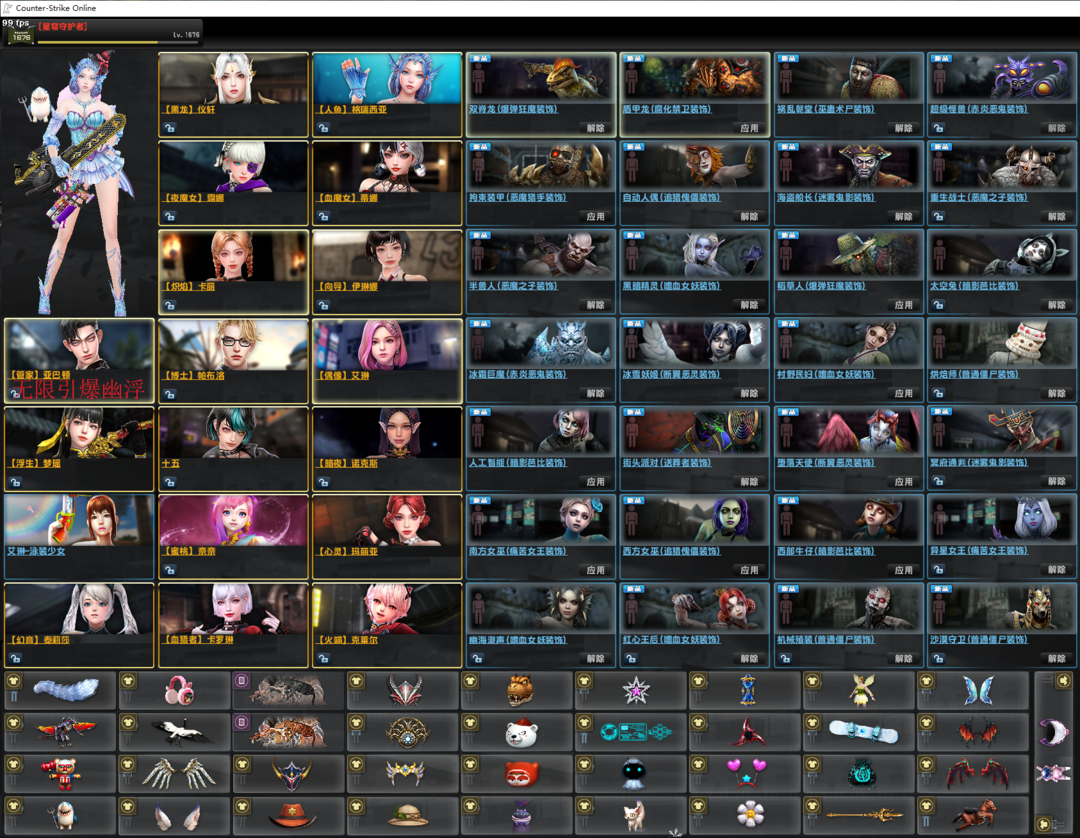This screenshot has width=1080, height=838.
Task: Click the 【星宿守护者】 title text
Action: click(63, 26)
